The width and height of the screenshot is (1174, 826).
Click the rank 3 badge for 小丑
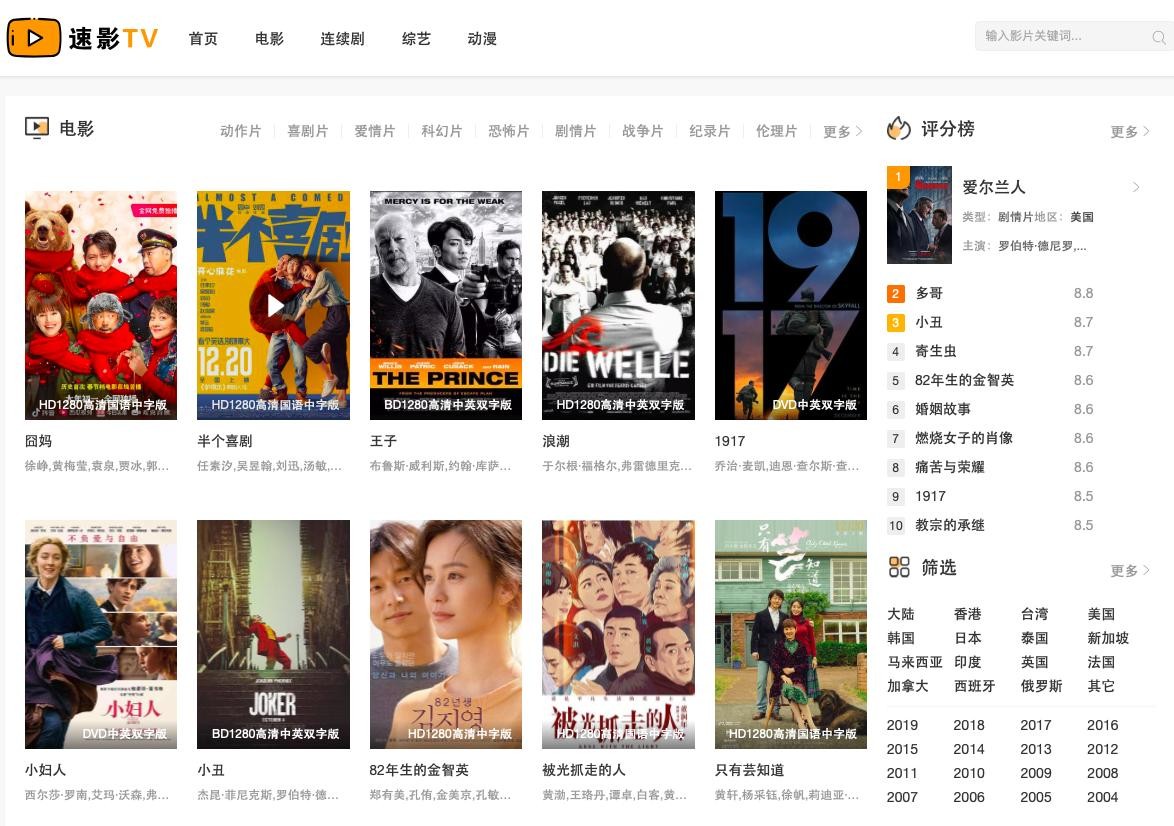(896, 323)
